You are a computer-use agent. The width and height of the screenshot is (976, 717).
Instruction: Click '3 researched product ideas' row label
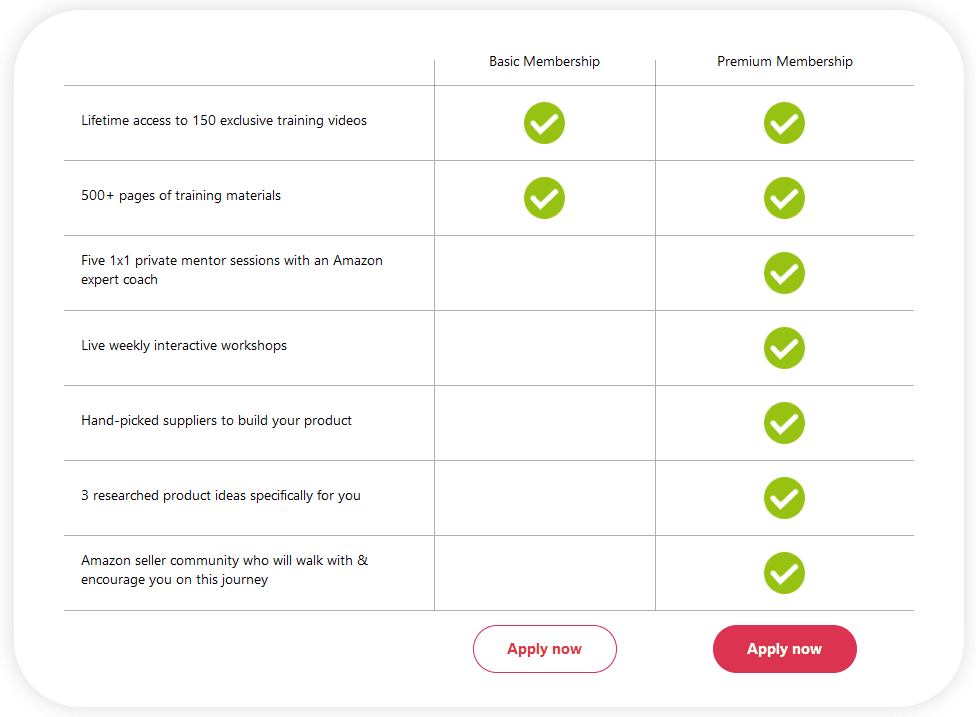(221, 495)
